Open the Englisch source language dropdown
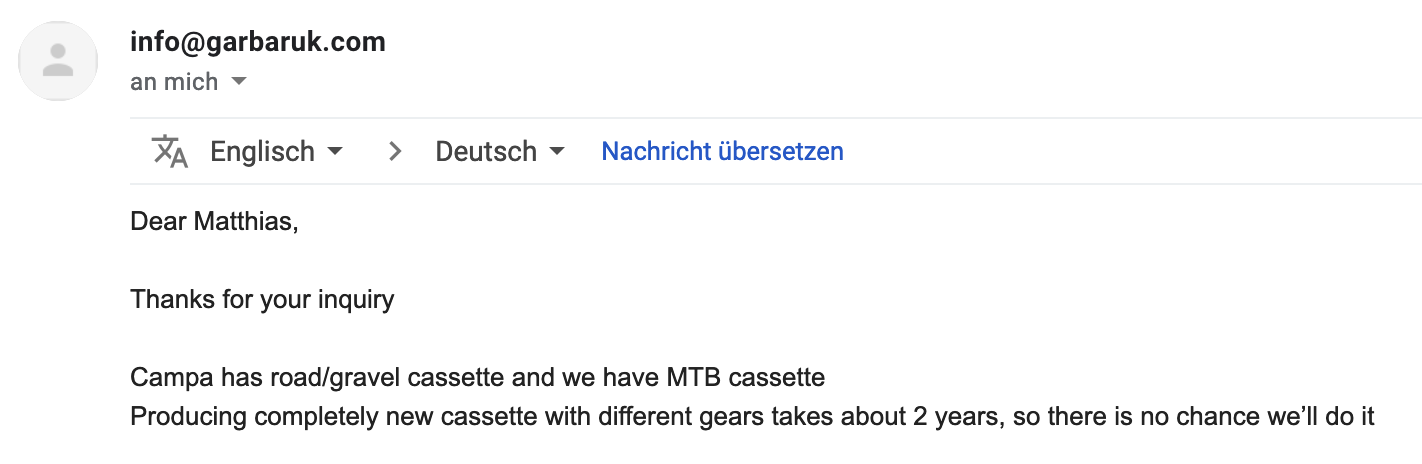This screenshot has height=464, width=1422. (x=263, y=152)
